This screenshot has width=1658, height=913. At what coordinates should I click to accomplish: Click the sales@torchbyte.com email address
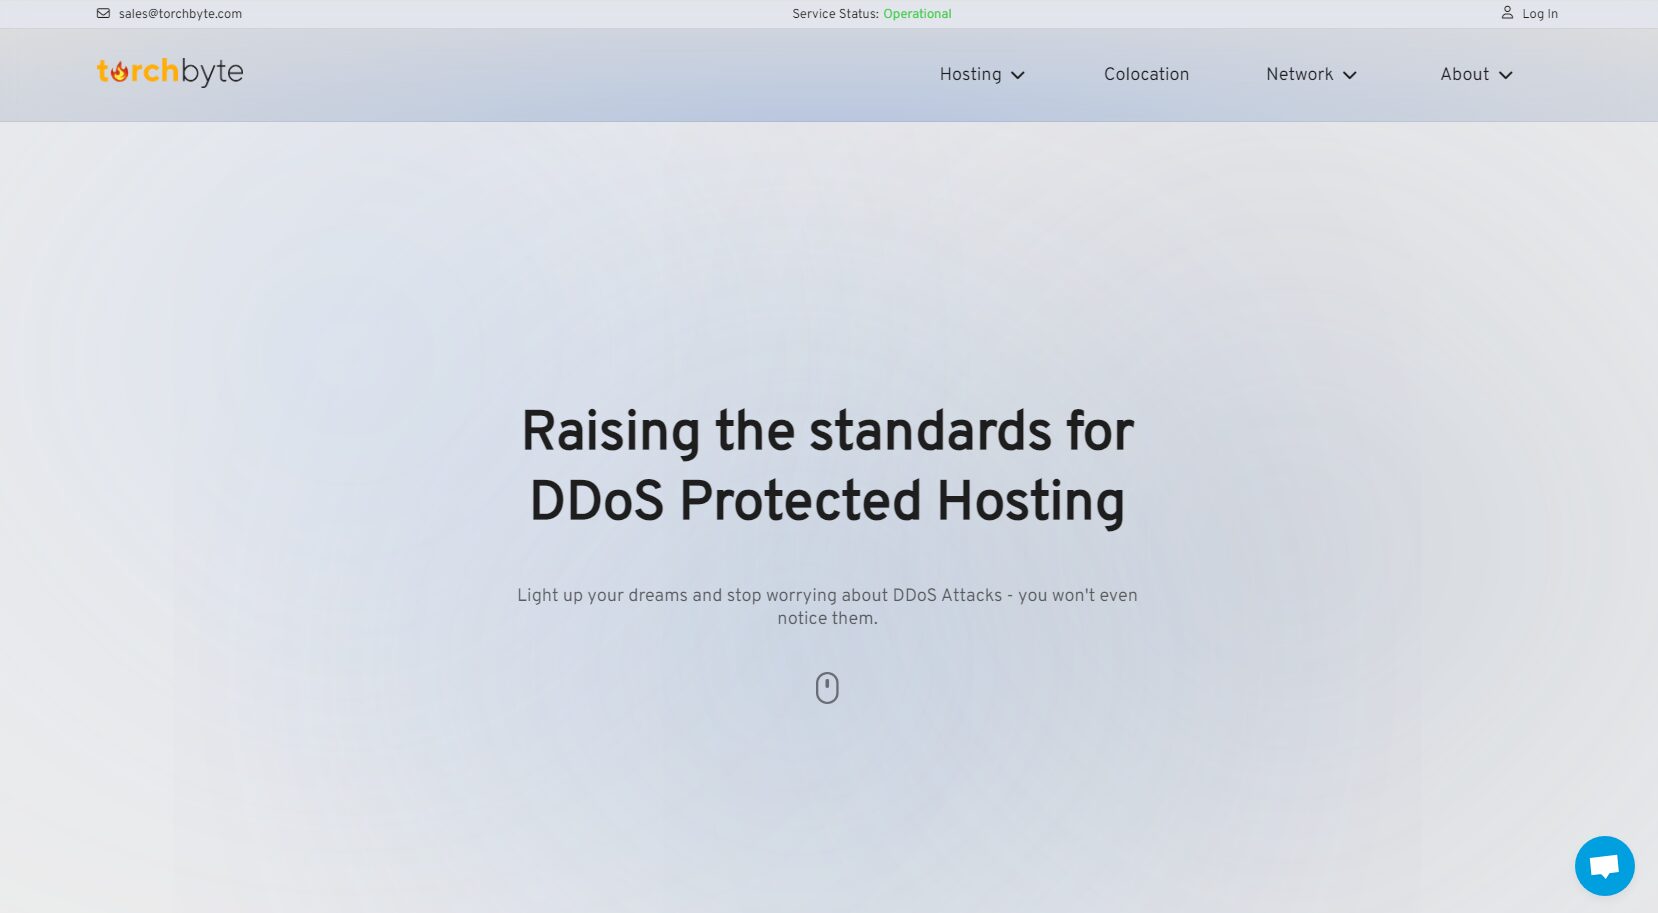coord(180,14)
